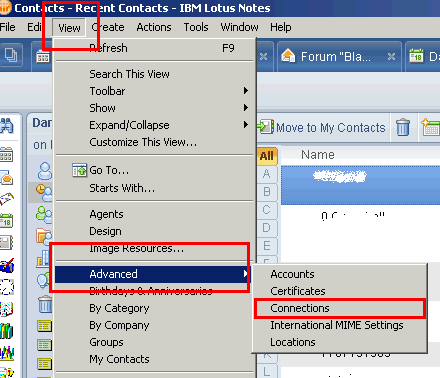The image size is (440, 378).
Task: Select the Recent Contacts clock icon
Action: [x=44, y=193]
